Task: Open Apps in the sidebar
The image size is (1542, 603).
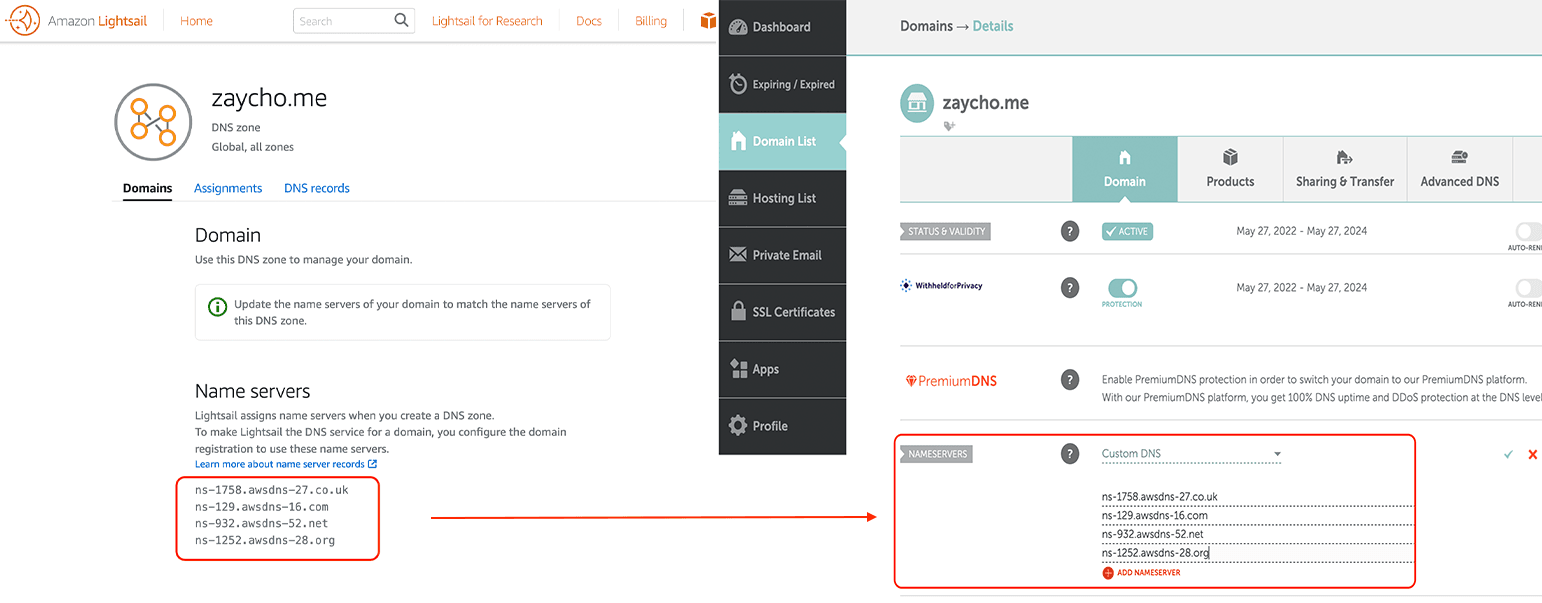Action: [782, 369]
